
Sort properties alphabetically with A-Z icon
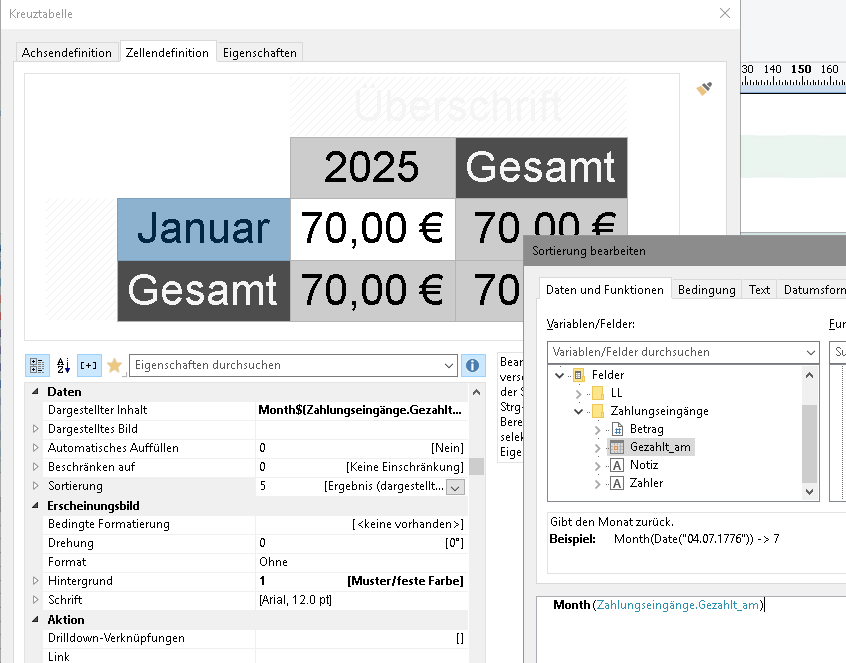63,365
